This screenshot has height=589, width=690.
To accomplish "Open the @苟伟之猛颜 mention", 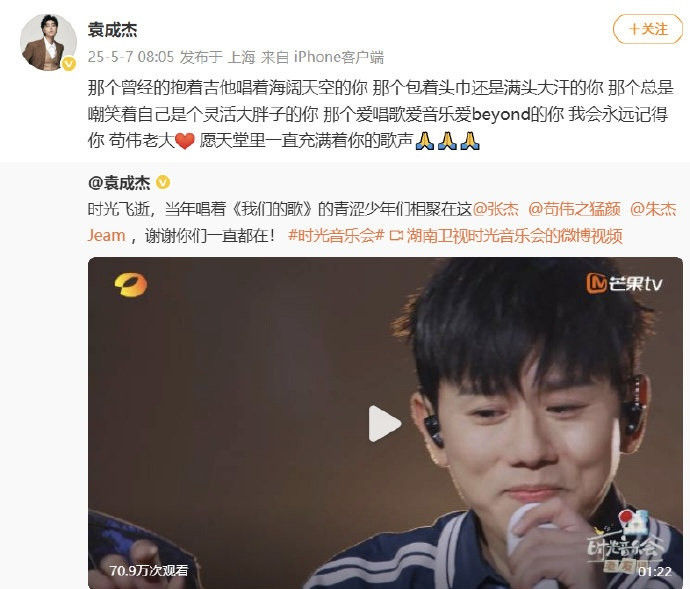I will (x=574, y=209).
